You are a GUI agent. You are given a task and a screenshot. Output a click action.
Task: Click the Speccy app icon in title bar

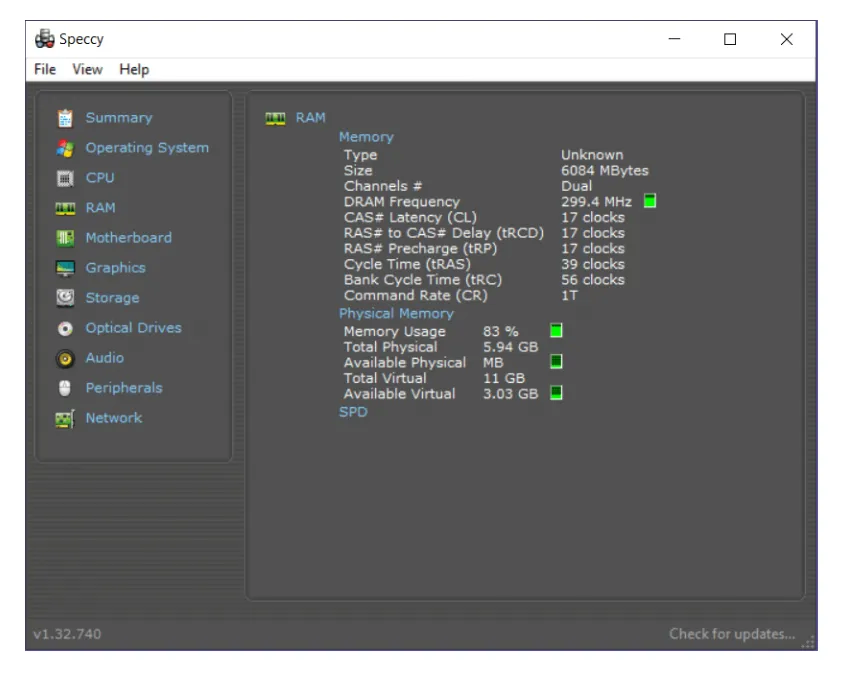click(x=45, y=39)
